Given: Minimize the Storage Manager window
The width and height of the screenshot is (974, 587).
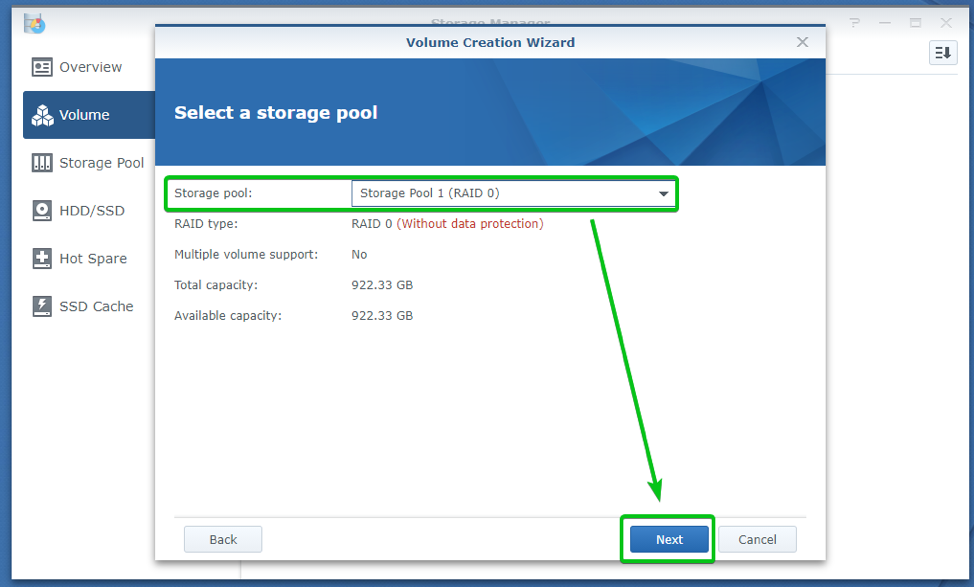Looking at the screenshot, I should coord(885,22).
